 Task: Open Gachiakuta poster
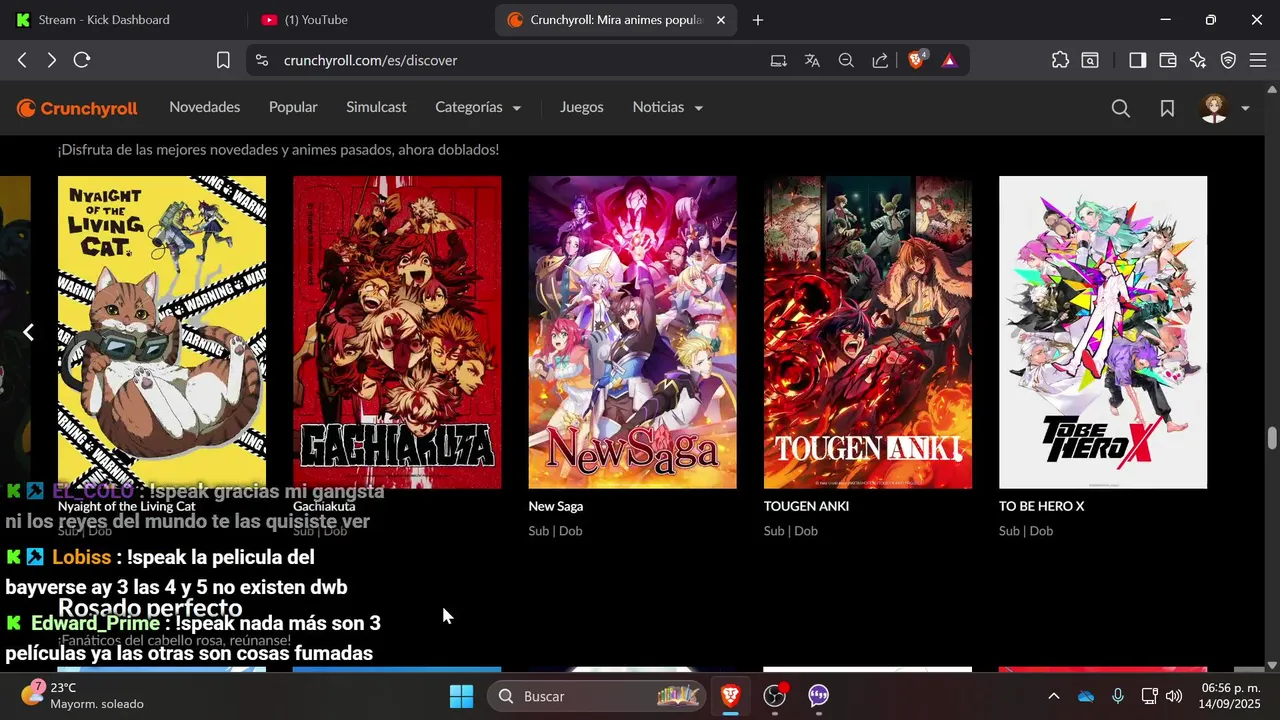397,332
